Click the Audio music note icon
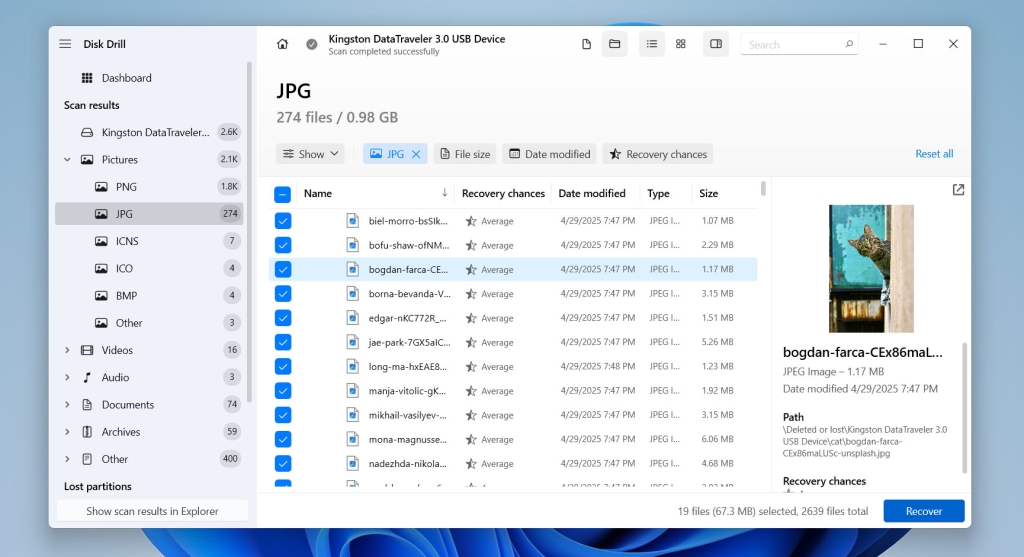1024x557 pixels. 87,377
